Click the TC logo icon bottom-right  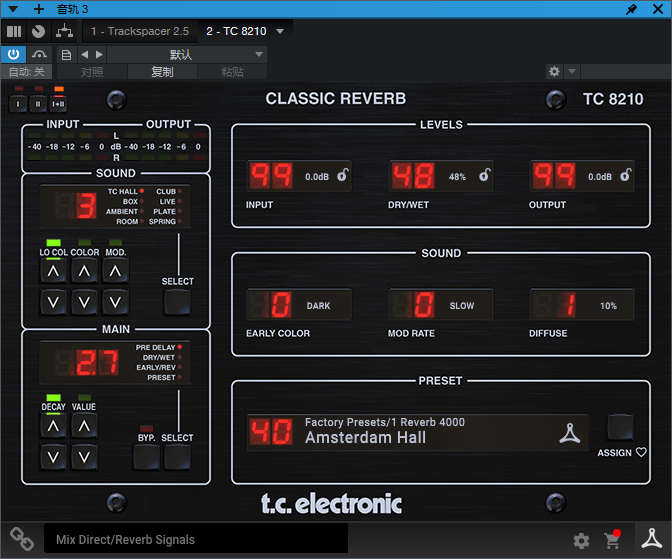pos(651,538)
